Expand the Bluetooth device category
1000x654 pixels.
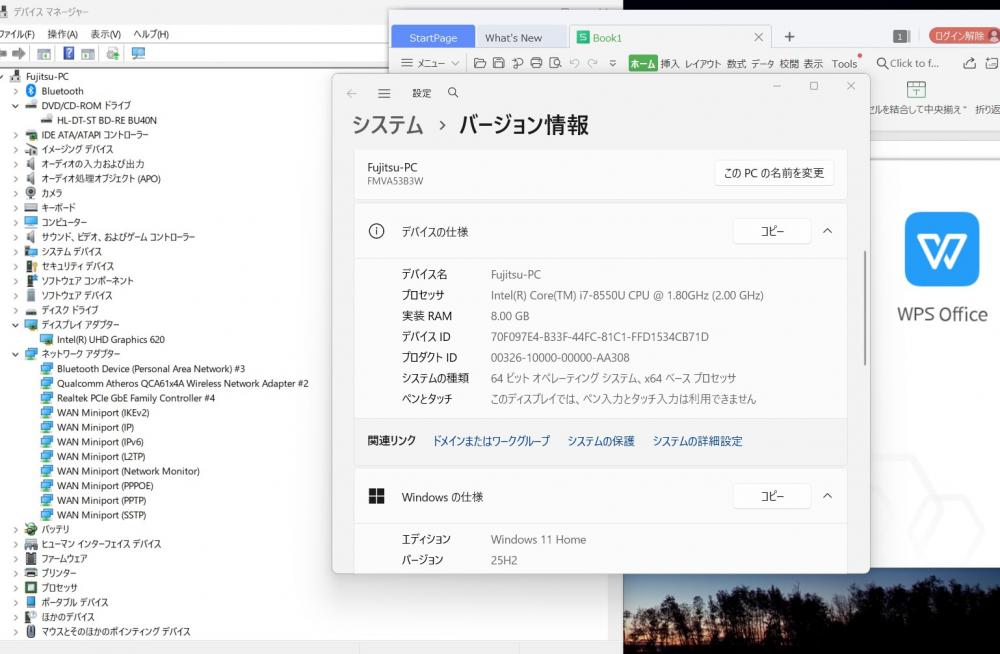coord(16,91)
